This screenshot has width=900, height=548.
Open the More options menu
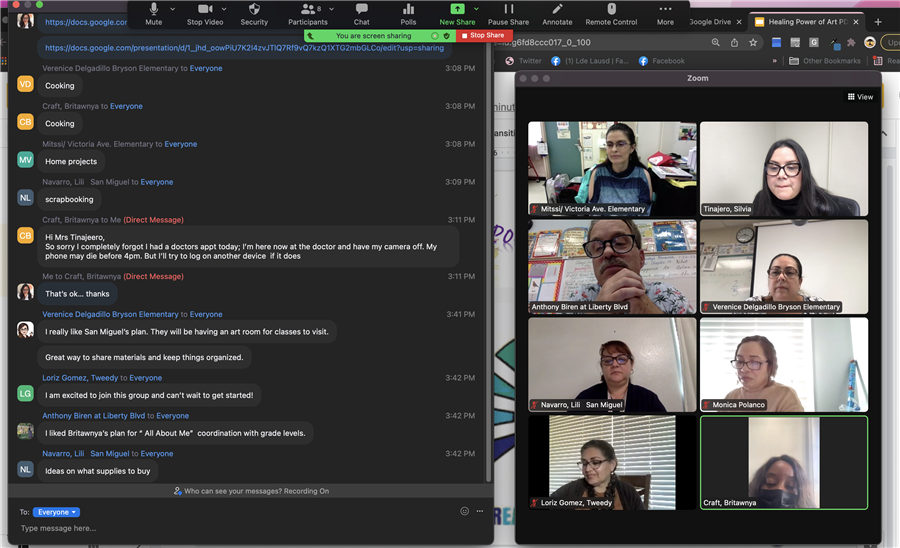[x=665, y=14]
